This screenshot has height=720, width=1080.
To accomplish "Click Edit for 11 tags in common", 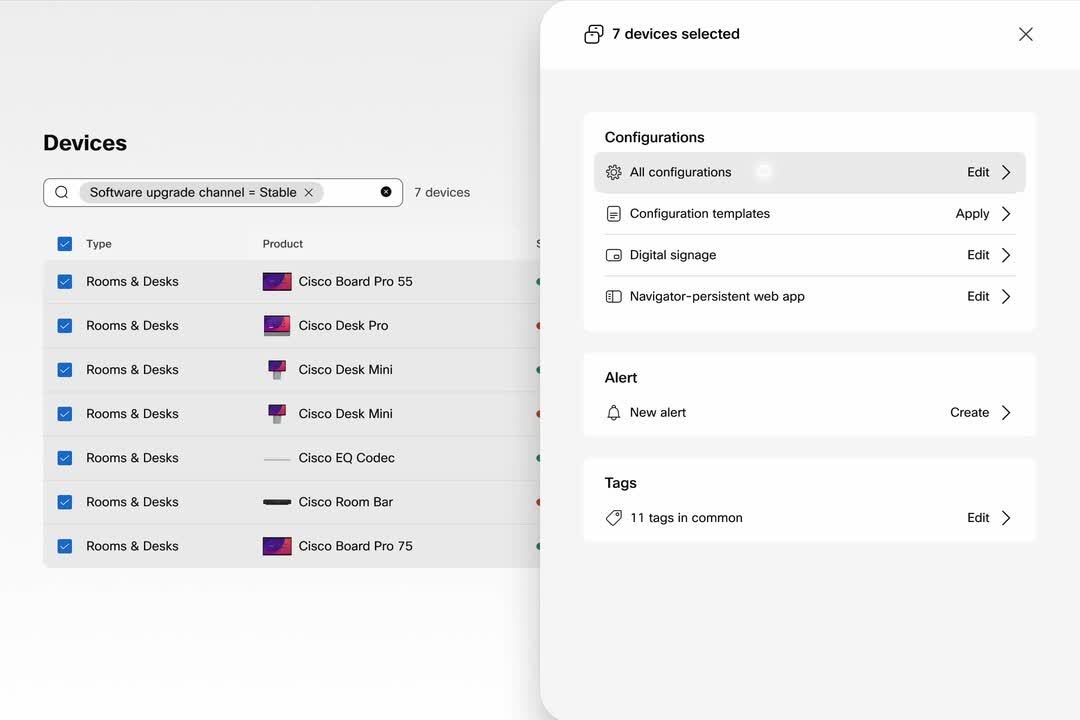I will point(978,517).
